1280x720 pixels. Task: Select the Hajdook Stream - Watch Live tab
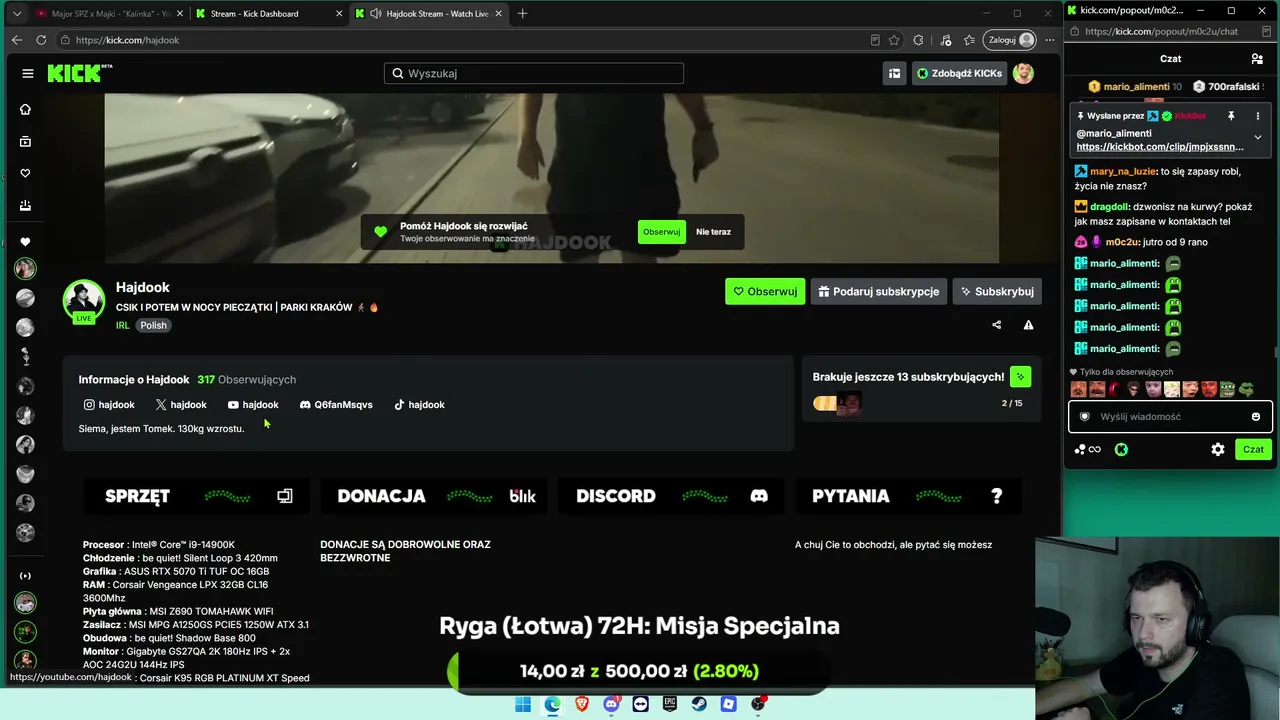pyautogui.click(x=429, y=14)
